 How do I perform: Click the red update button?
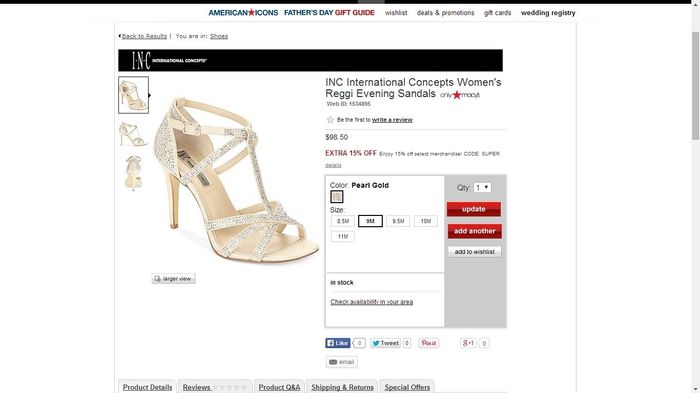[x=474, y=209]
